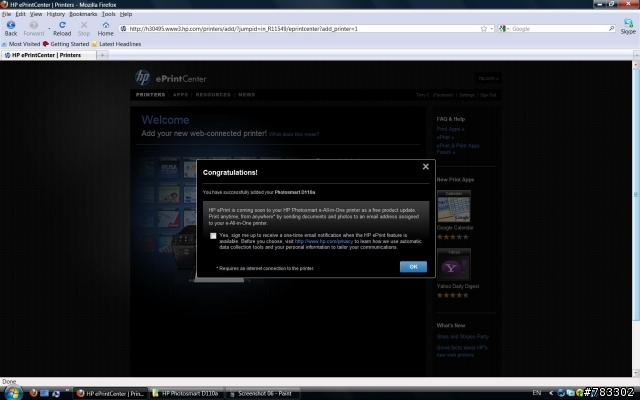Viewport: 640px width, 400px height.
Task: Select the RESOURCES navigation item
Action: 213,95
